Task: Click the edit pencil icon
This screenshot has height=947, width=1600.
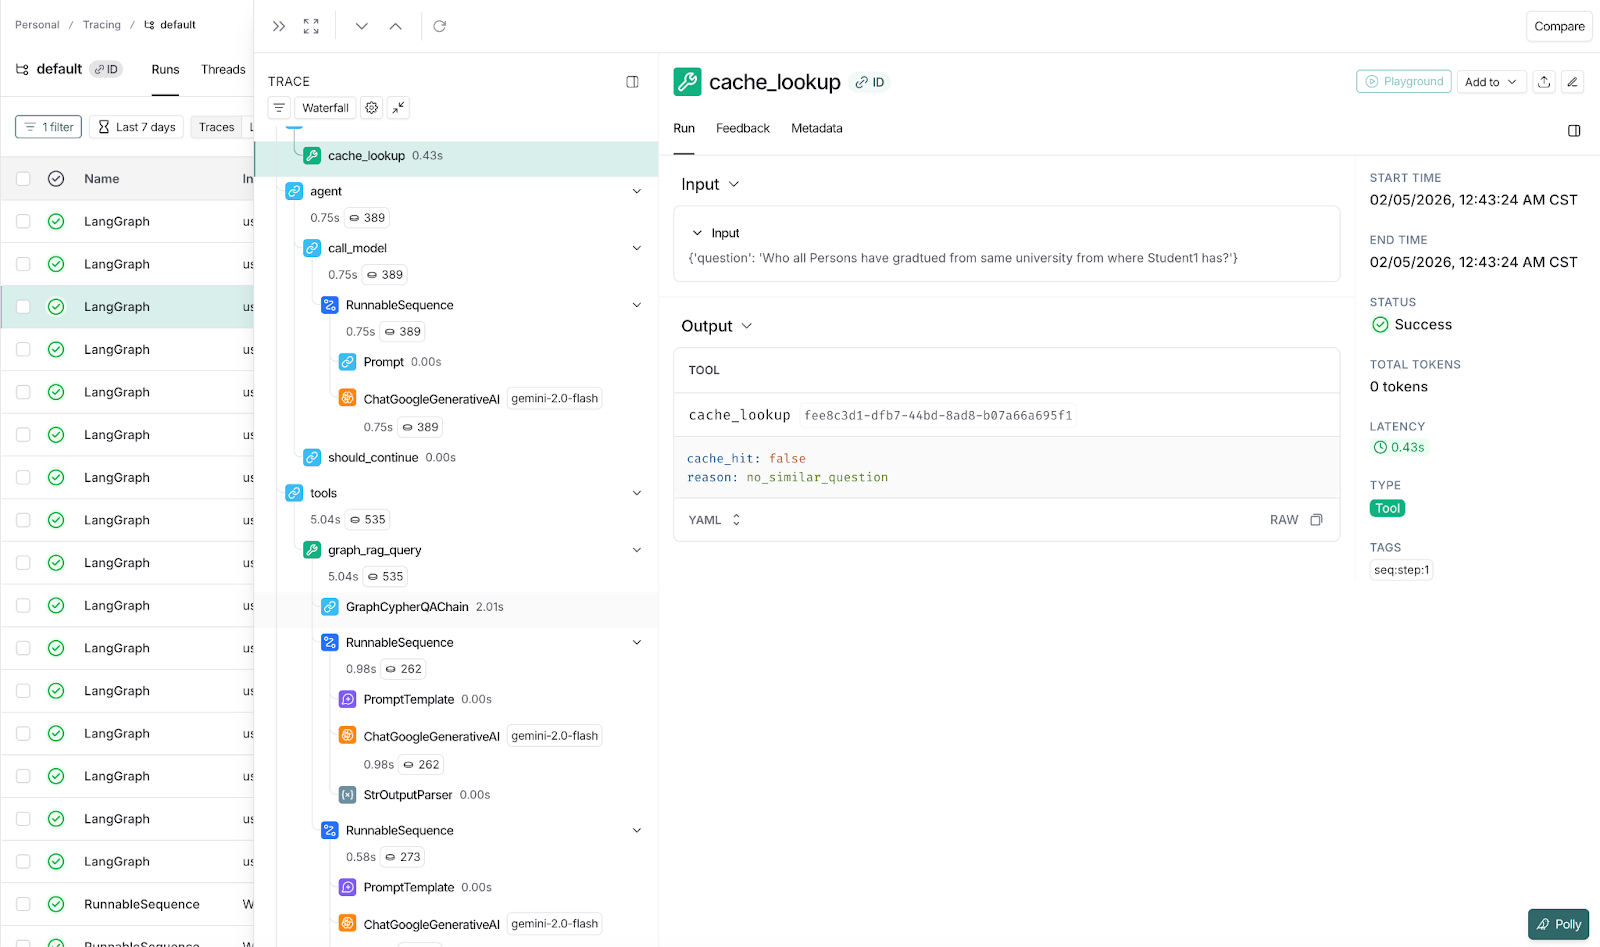Action: (1572, 82)
